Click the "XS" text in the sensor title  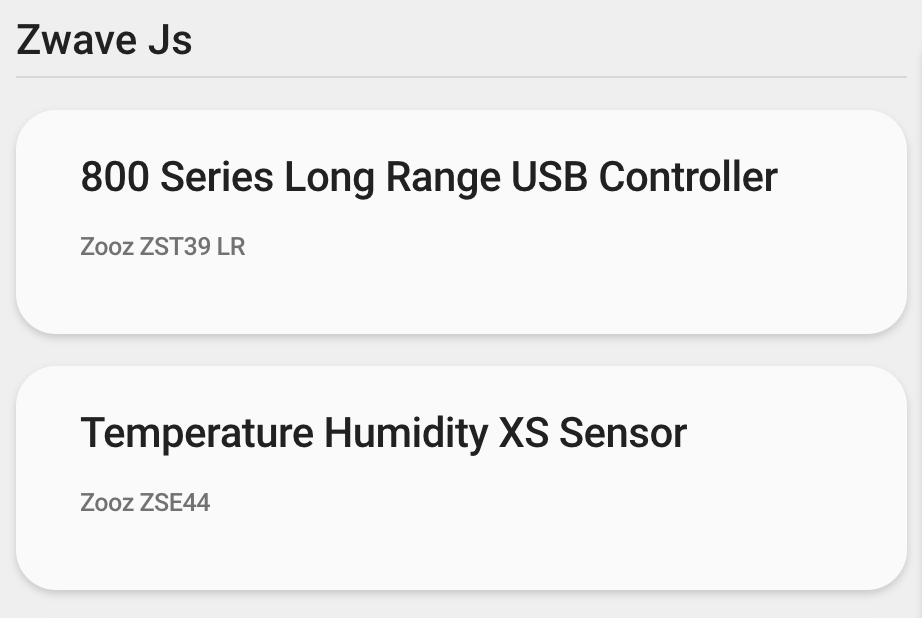tap(522, 434)
